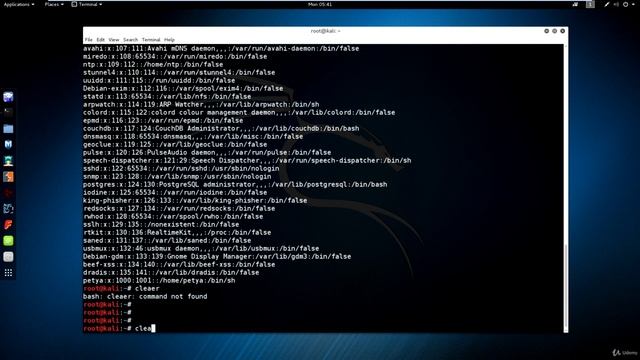Screen dimensions: 640x360
Task: Open the Edit menu in terminal
Action: tap(100, 40)
